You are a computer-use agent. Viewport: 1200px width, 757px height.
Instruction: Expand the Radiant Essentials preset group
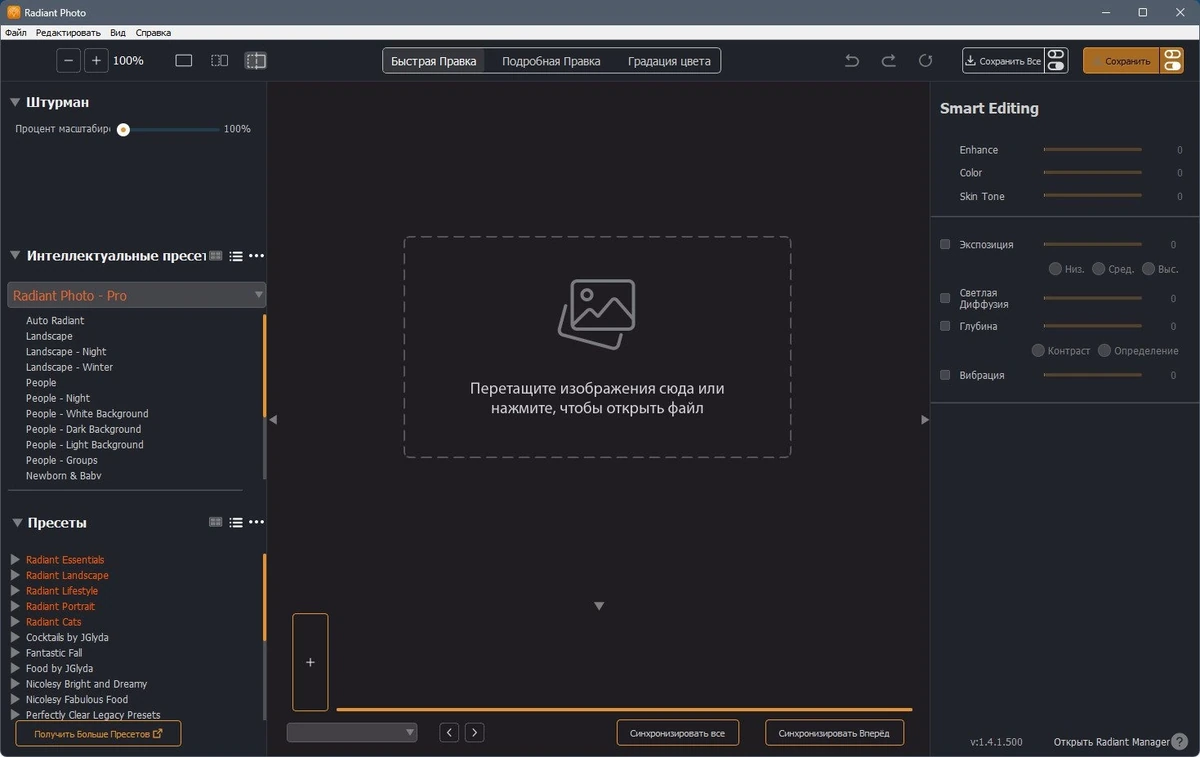tap(15, 560)
